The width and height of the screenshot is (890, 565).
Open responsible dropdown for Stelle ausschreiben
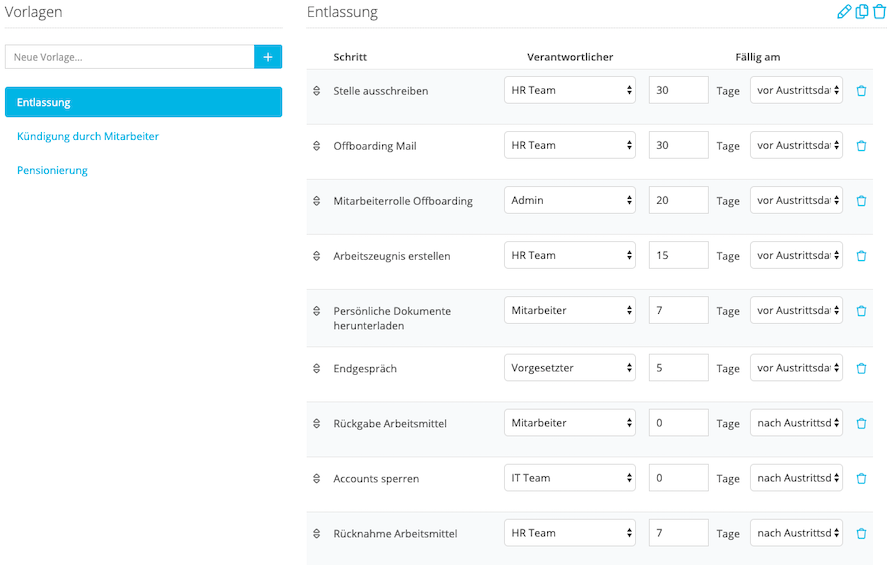tap(570, 90)
